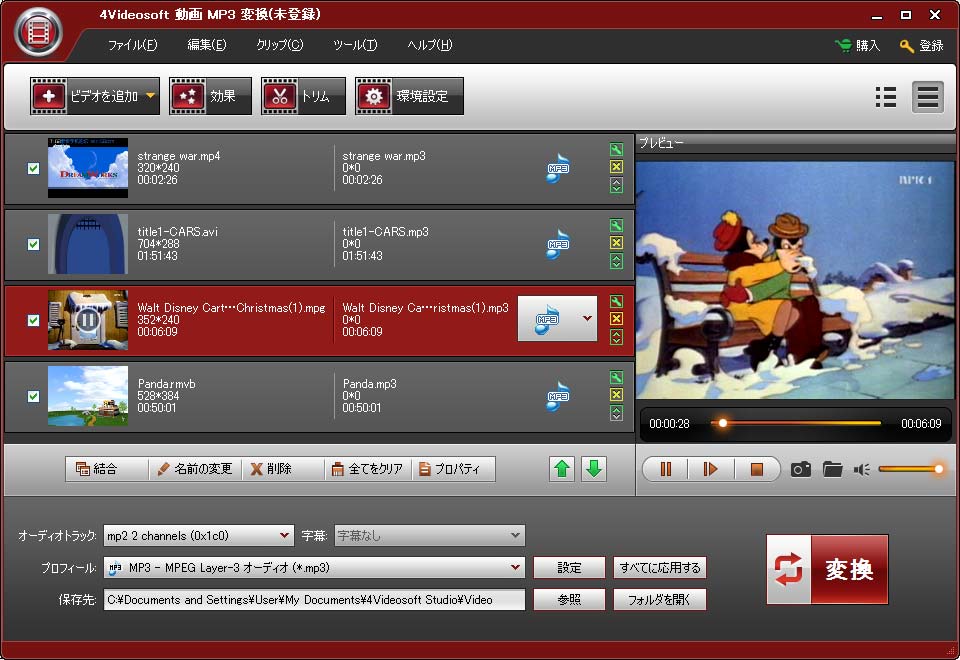Viewport: 960px width, 660px height.
Task: Toggle the Panda.rmvb checkbox
Action: pyautogui.click(x=33, y=396)
